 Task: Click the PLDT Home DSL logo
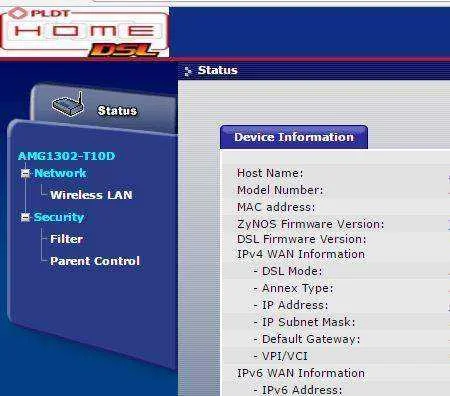(85, 32)
